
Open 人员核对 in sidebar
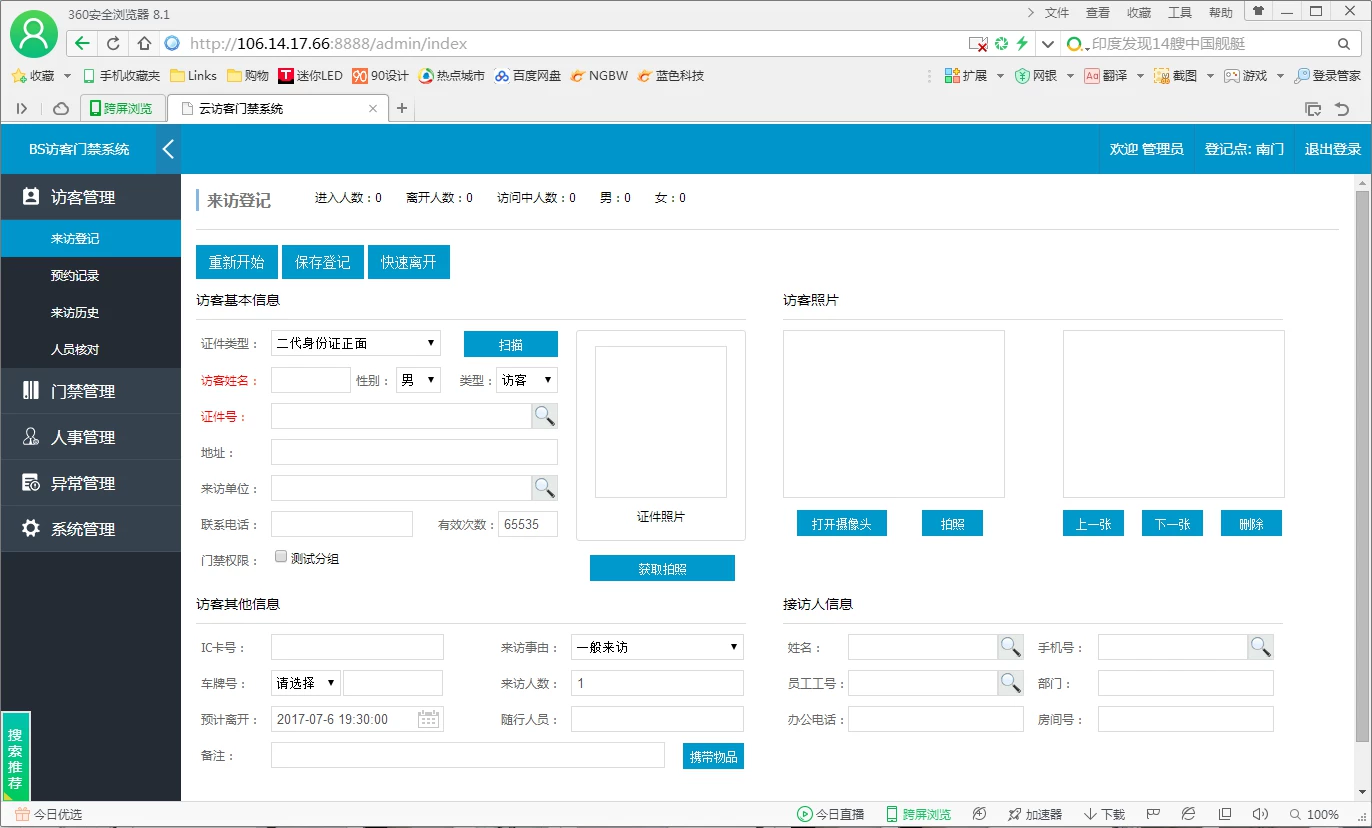tap(91, 350)
